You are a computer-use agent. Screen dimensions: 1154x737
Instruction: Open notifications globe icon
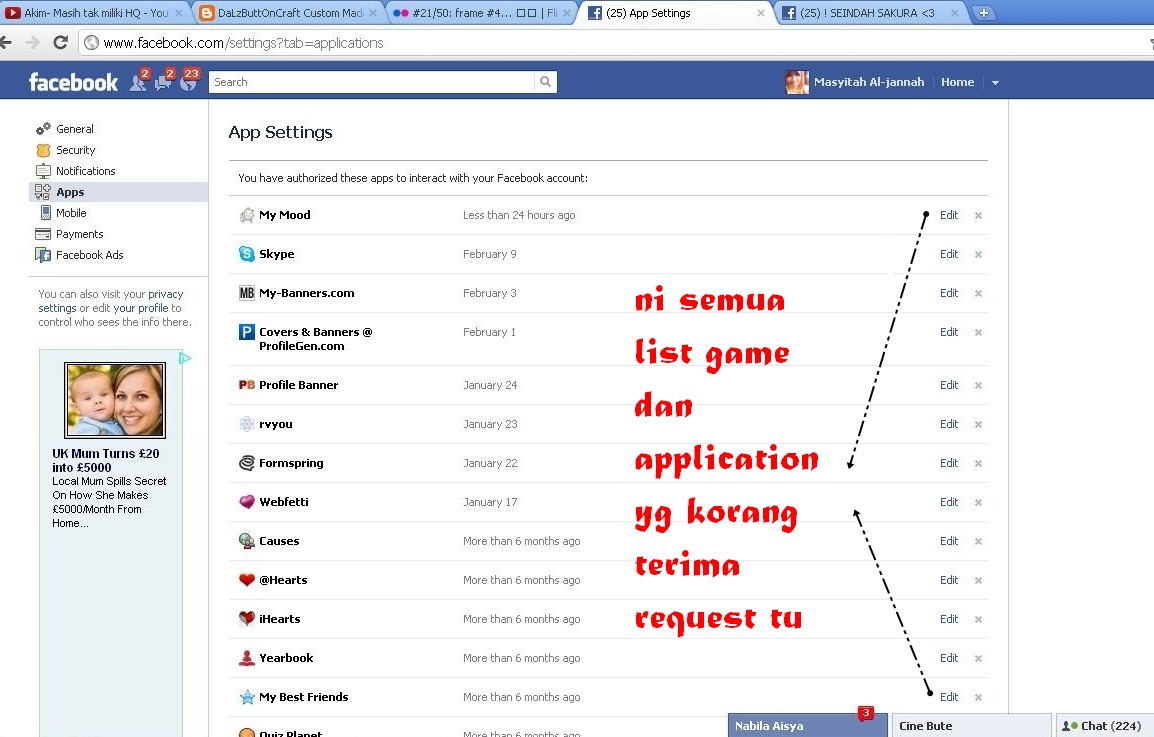pyautogui.click(x=188, y=82)
